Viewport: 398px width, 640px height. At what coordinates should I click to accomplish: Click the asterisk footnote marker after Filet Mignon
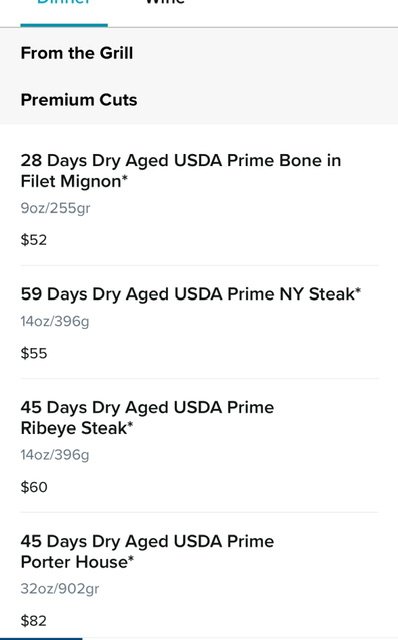(125, 177)
